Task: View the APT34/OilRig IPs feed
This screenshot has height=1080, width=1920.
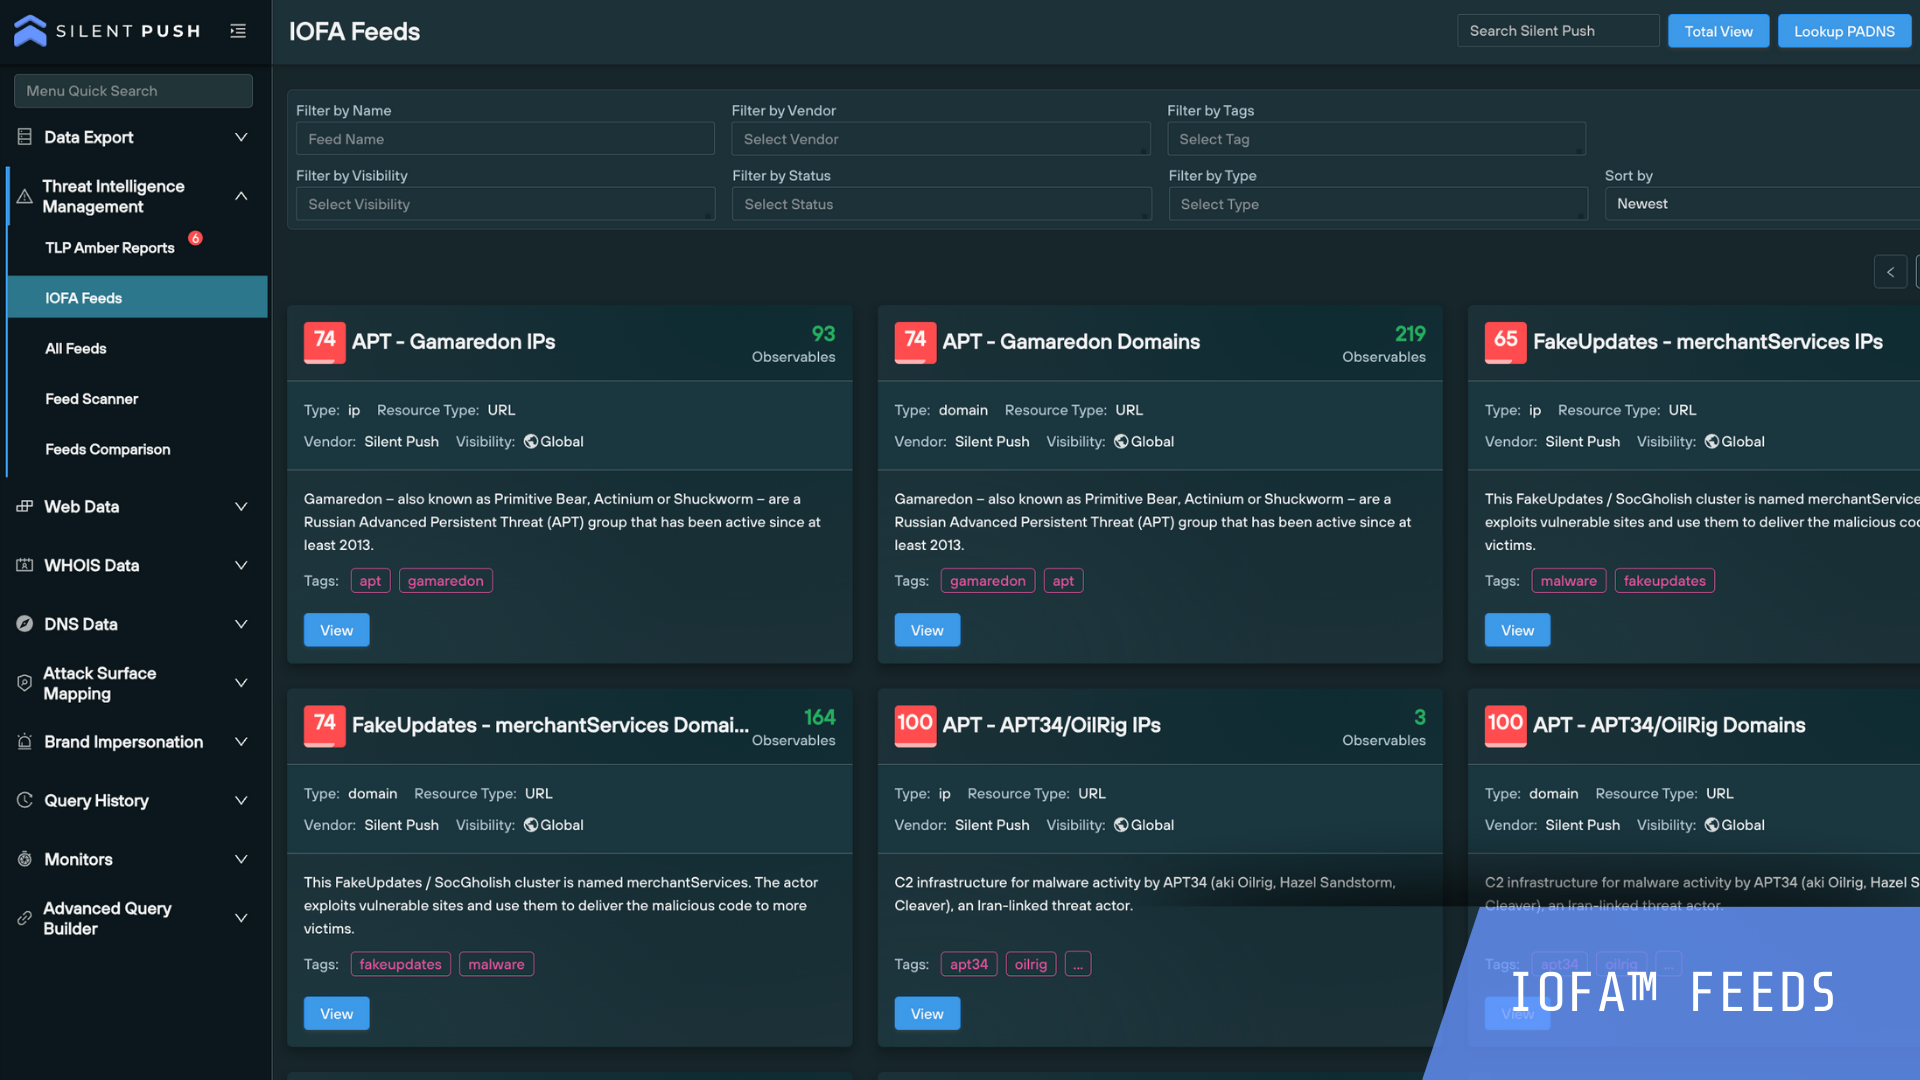Action: coord(927,1014)
